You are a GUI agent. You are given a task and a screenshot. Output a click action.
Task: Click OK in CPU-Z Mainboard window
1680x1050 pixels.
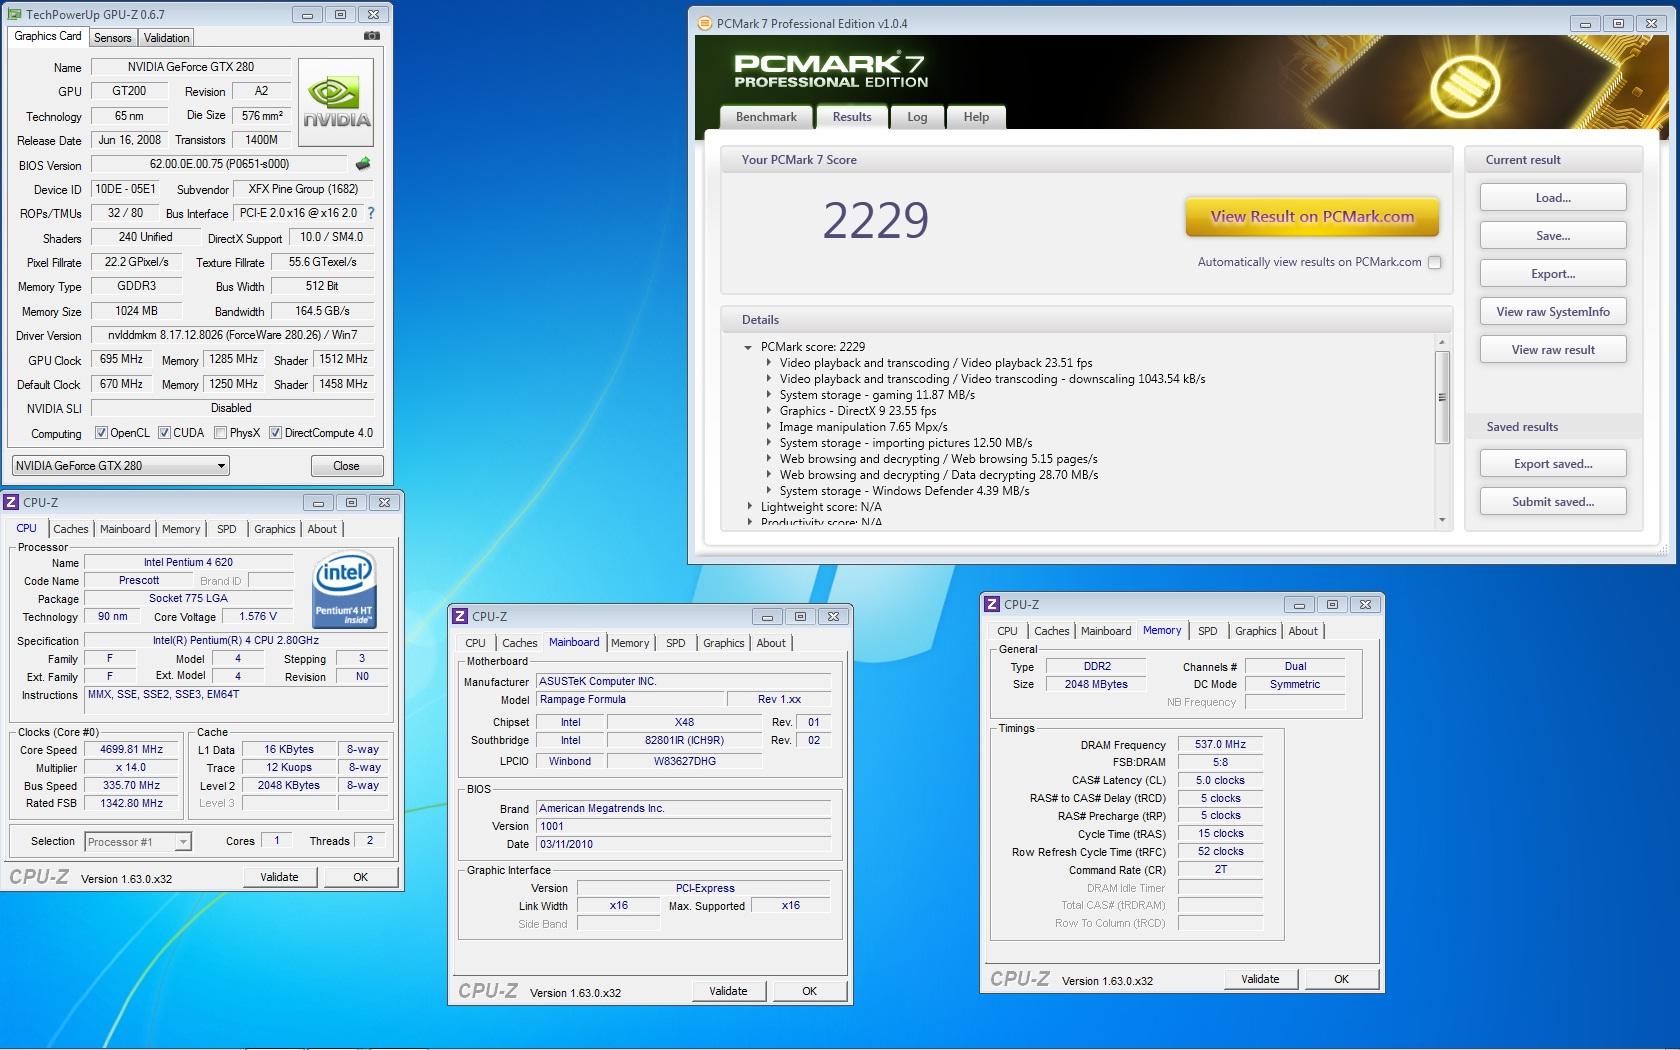[x=810, y=991]
